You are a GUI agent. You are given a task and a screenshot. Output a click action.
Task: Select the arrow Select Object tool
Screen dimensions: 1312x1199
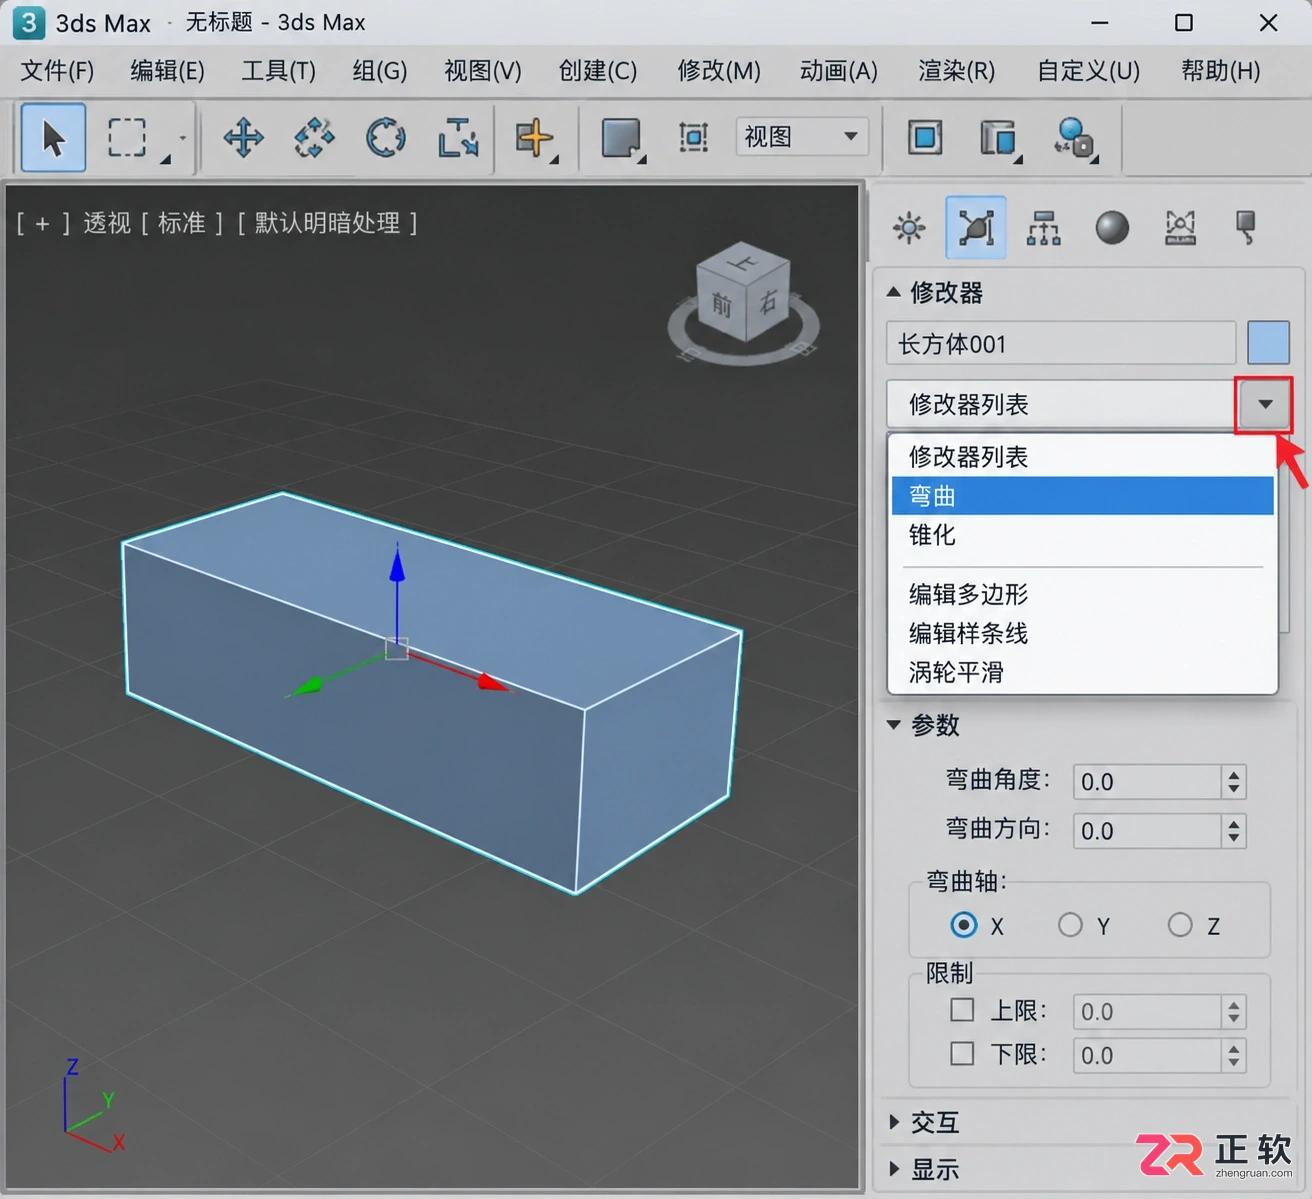coord(53,137)
